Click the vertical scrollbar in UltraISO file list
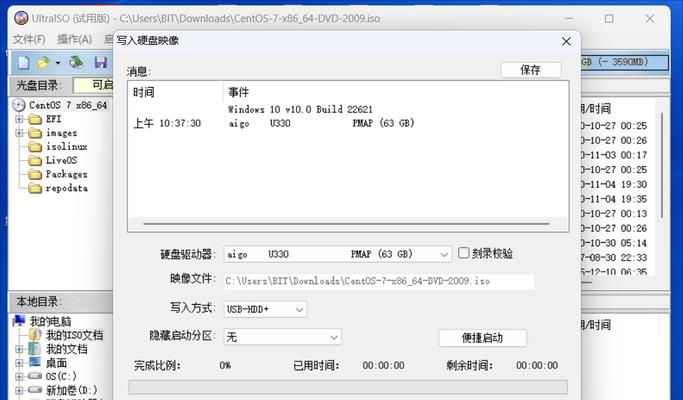The width and height of the screenshot is (683, 400). click(x=662, y=166)
